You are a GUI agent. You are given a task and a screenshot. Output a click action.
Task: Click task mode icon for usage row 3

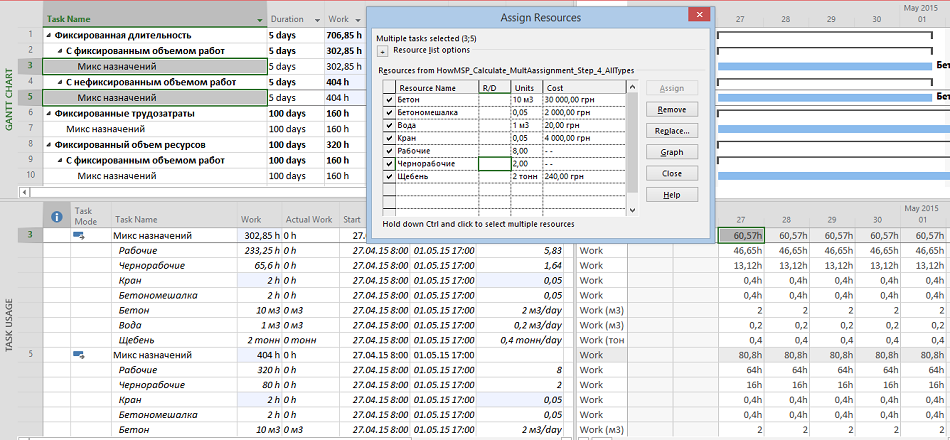[x=79, y=235]
